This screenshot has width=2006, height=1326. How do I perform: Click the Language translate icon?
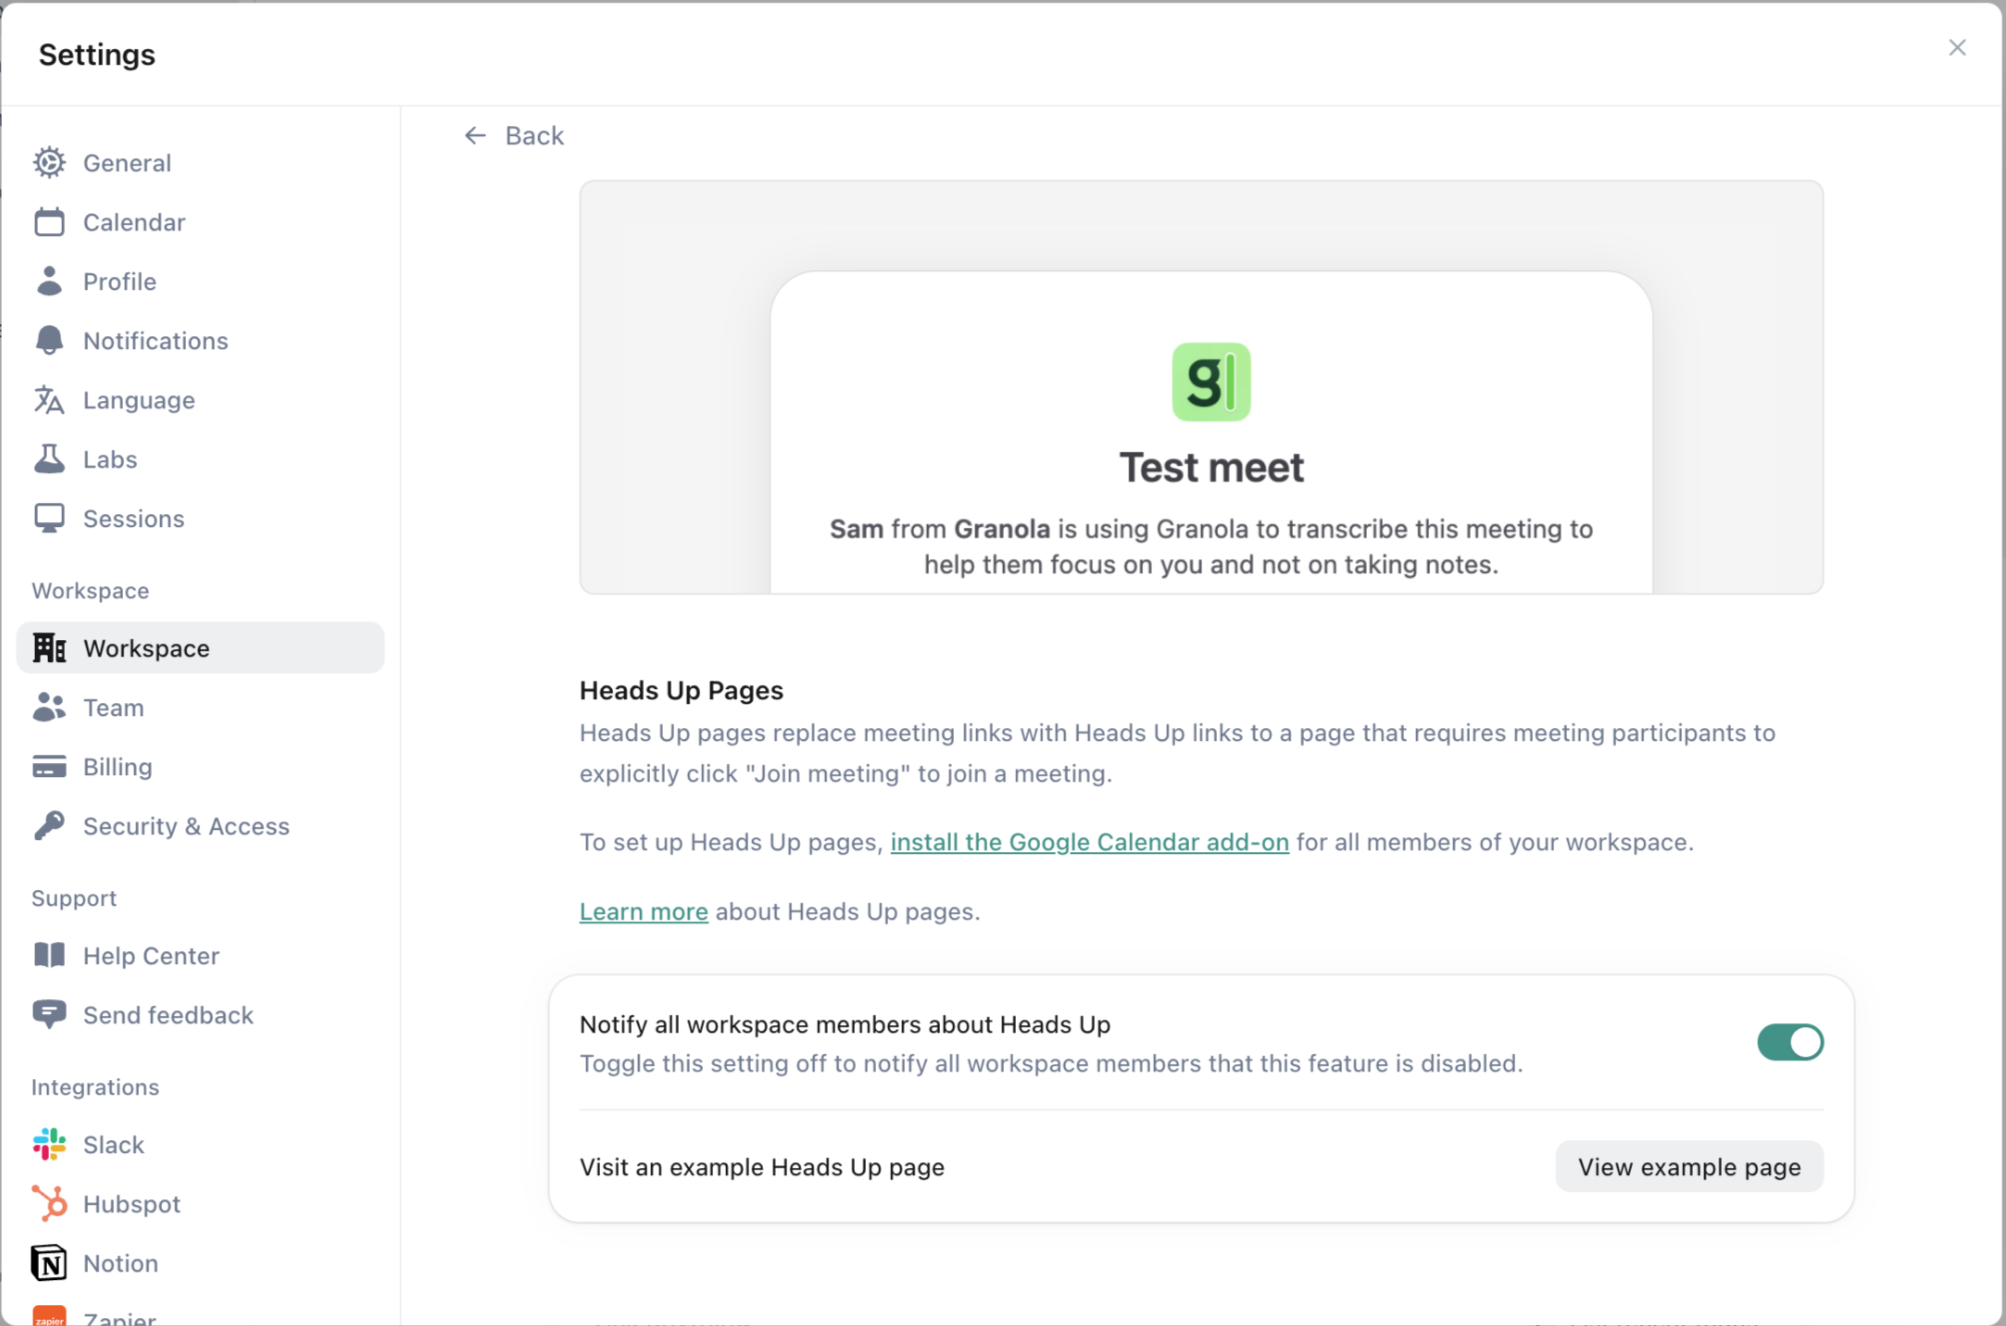click(49, 400)
